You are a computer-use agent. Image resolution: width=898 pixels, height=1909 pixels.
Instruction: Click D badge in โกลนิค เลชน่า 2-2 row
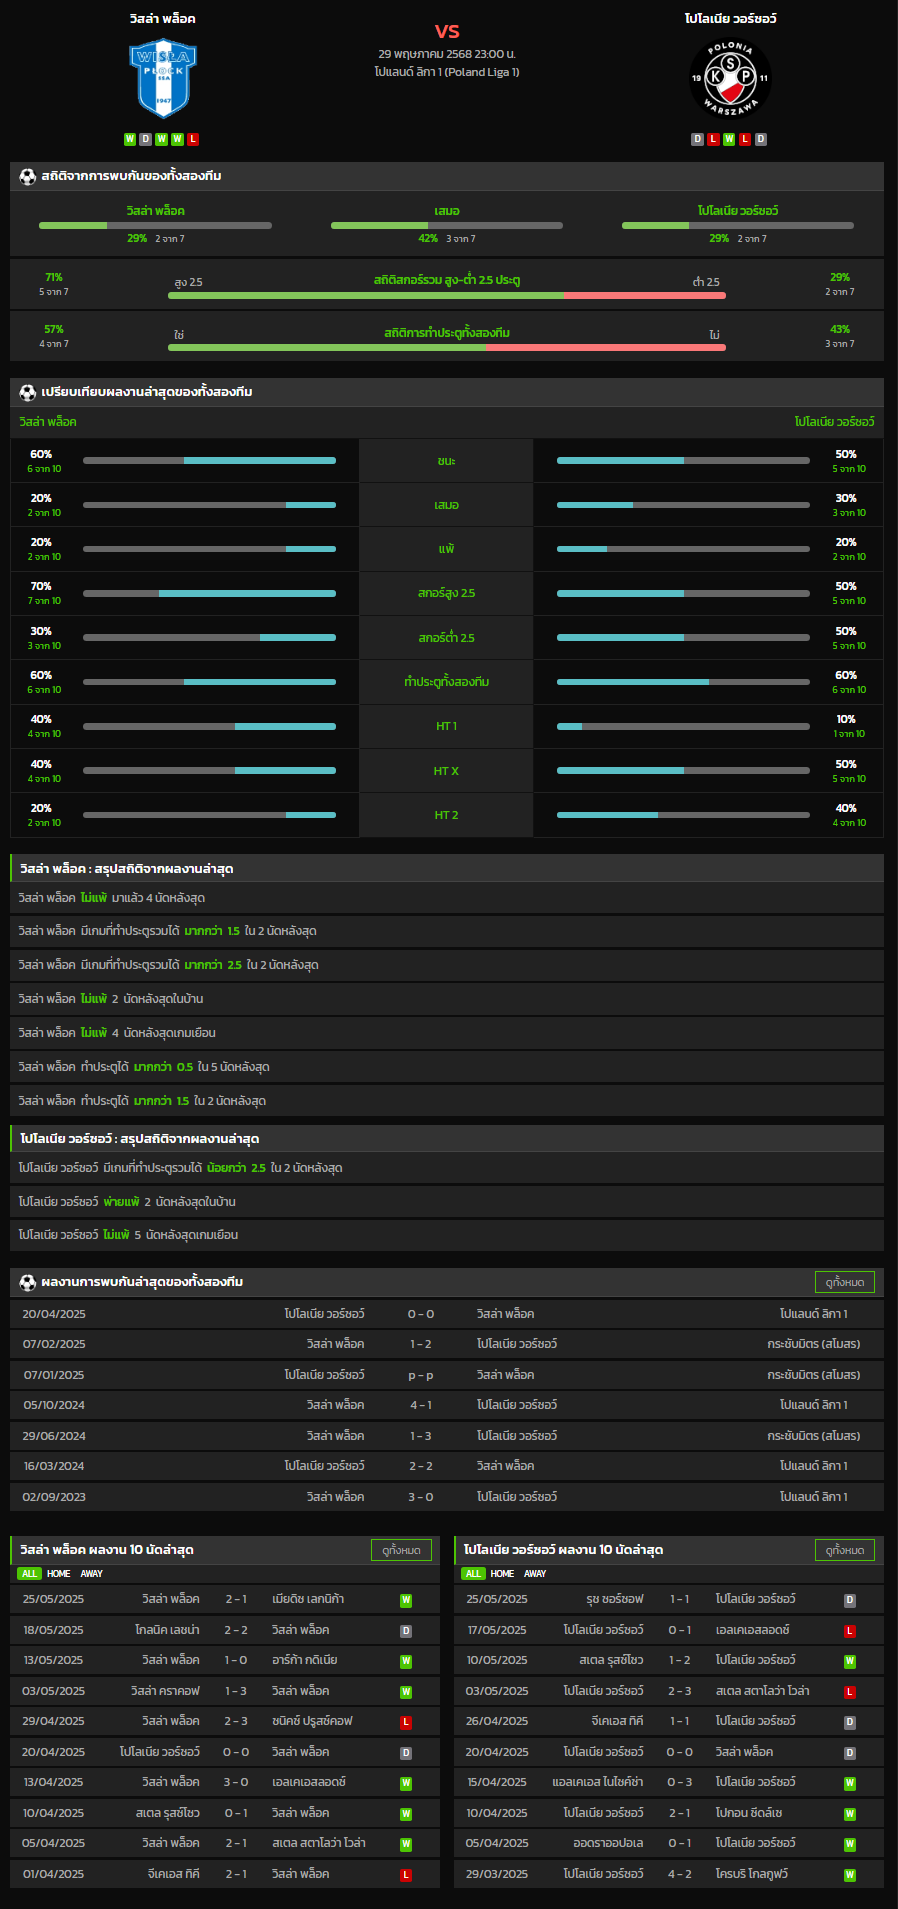point(406,1631)
